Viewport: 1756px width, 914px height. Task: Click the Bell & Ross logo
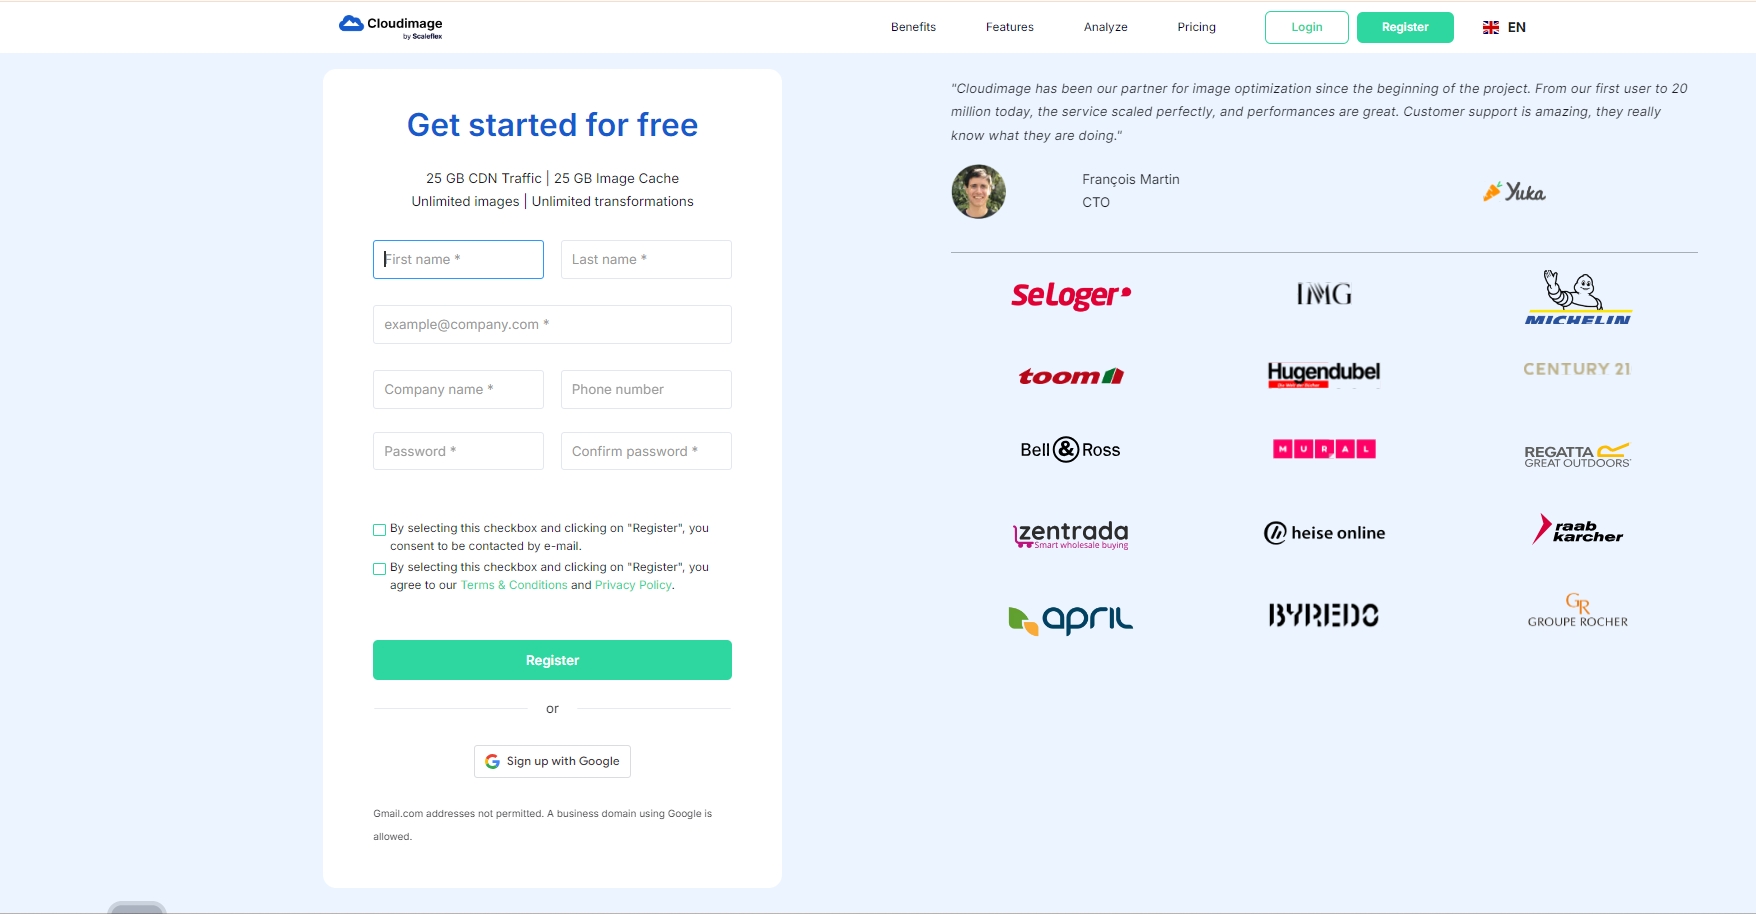[1070, 450]
